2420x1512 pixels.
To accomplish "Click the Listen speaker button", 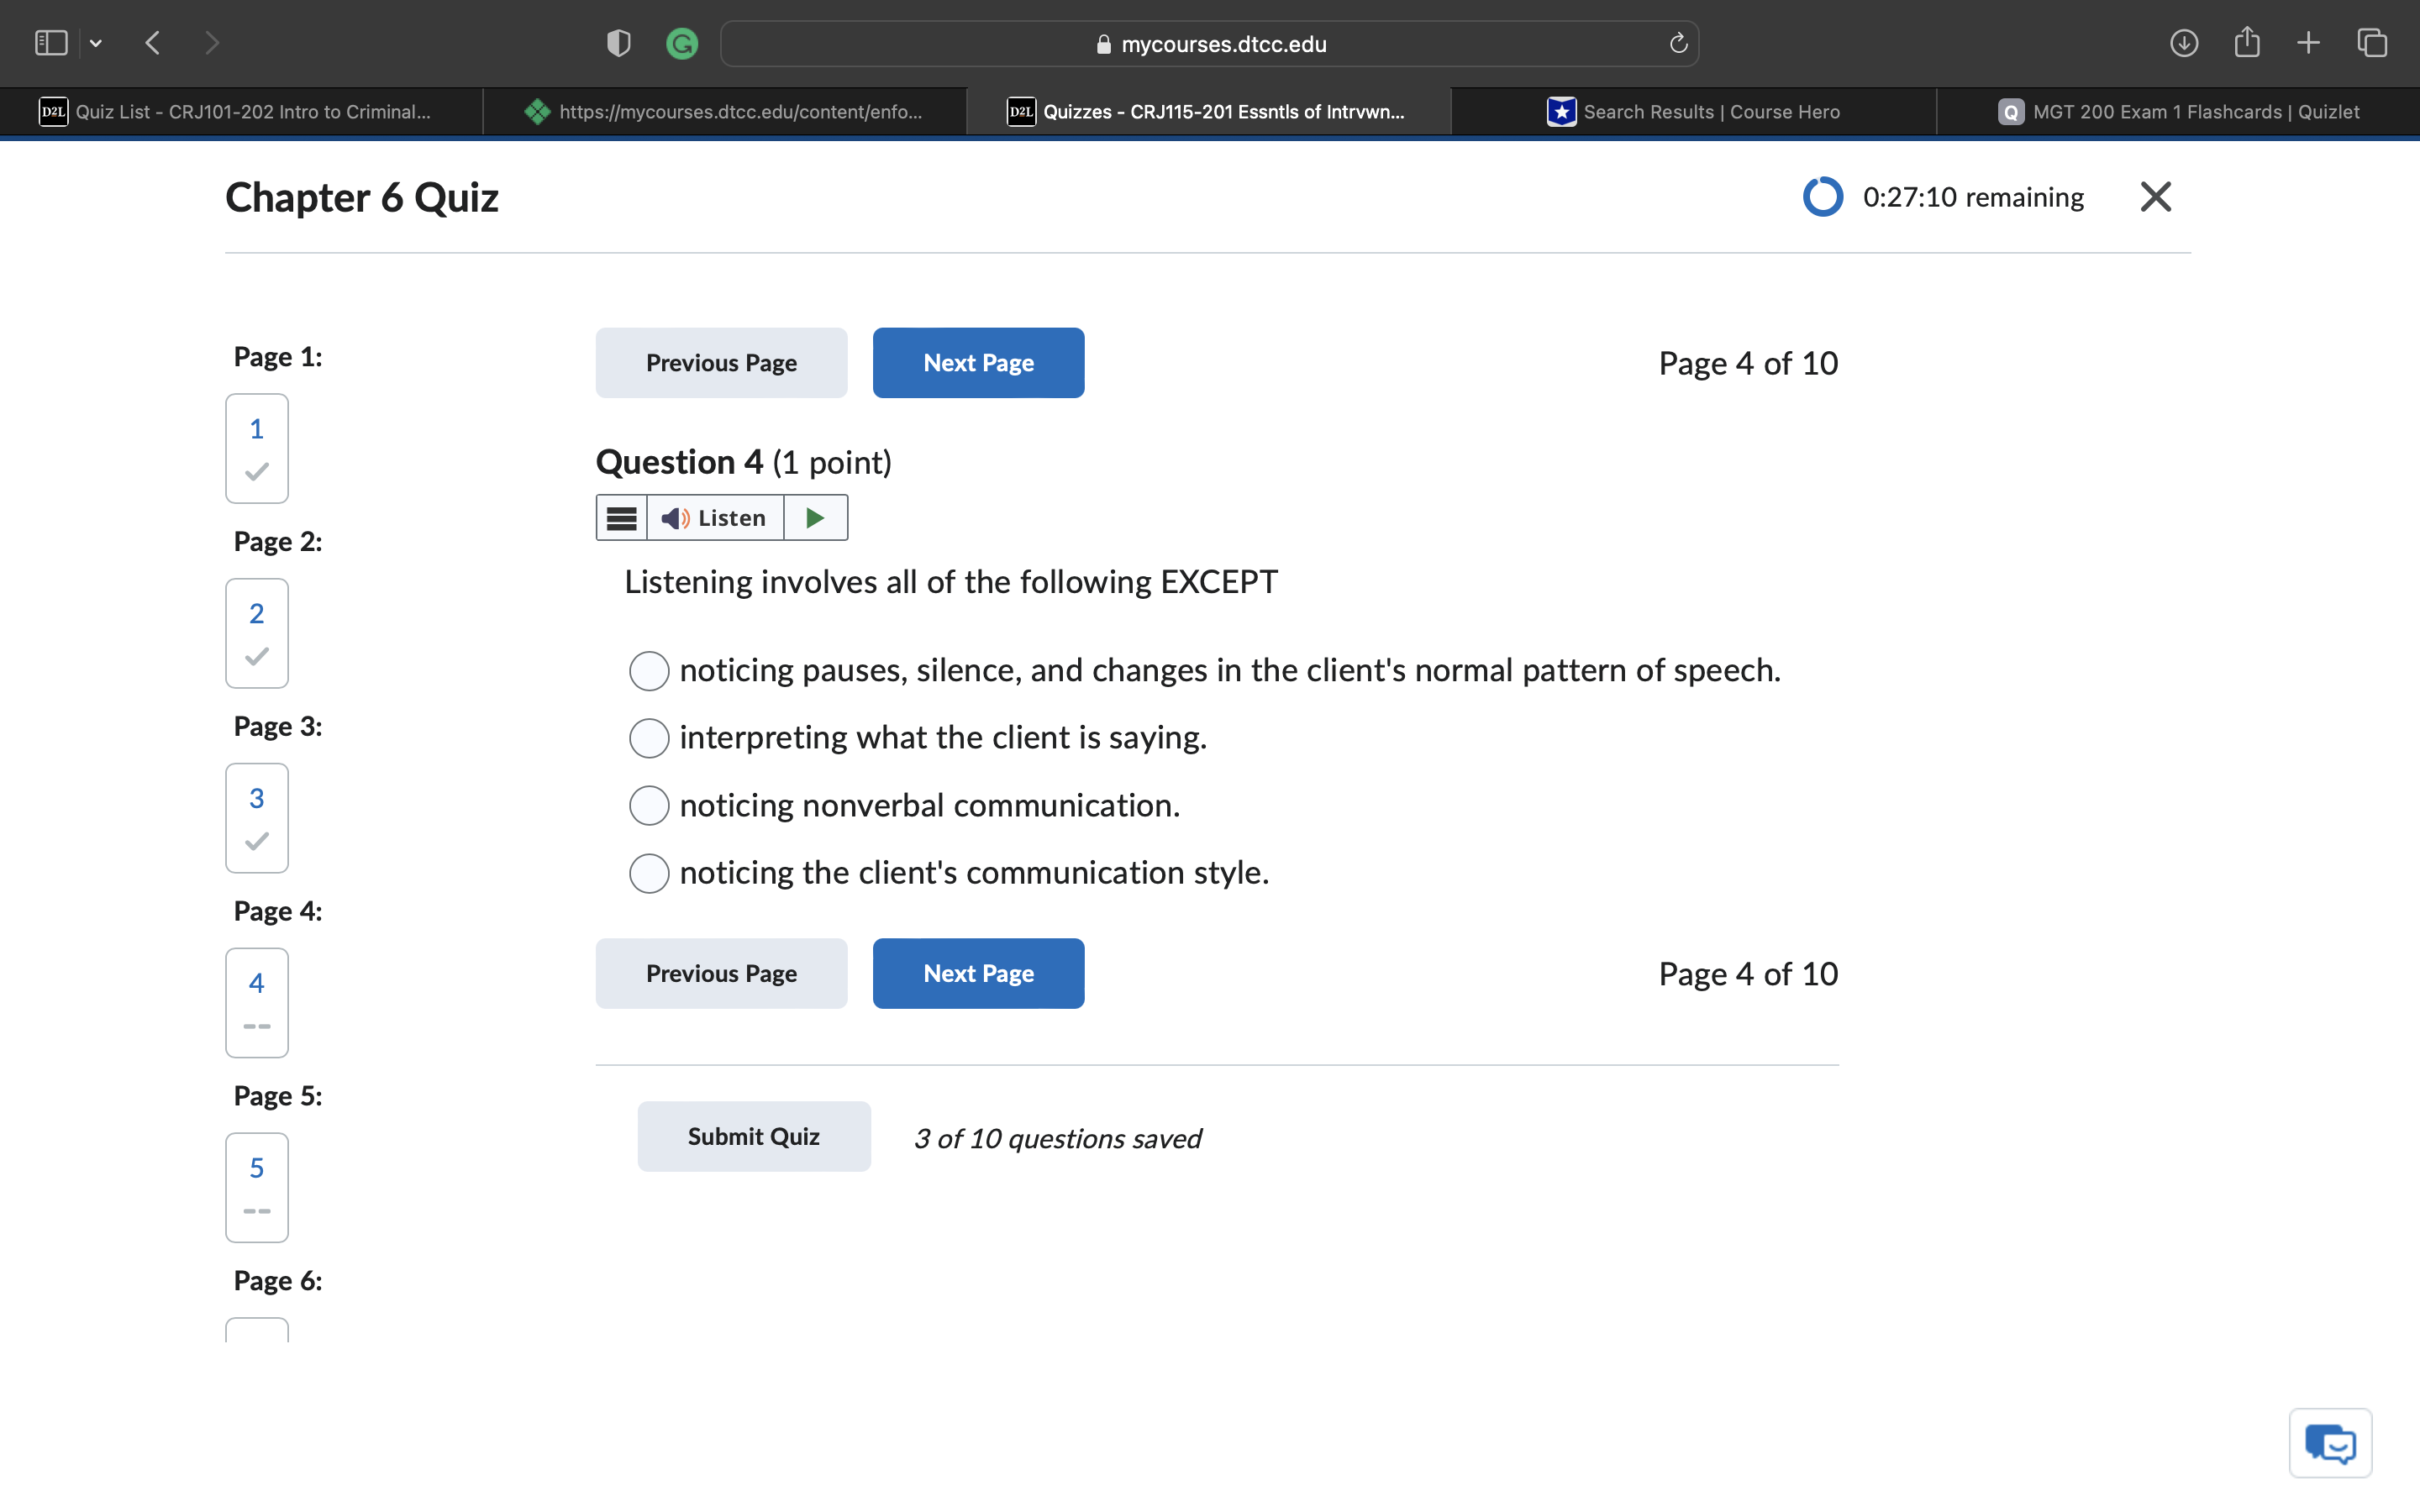I will (x=715, y=518).
